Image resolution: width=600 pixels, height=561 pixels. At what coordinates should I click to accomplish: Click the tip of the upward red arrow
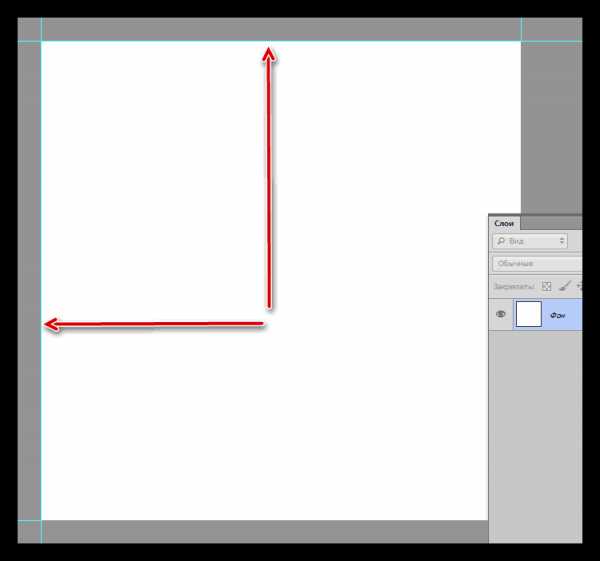(x=269, y=49)
